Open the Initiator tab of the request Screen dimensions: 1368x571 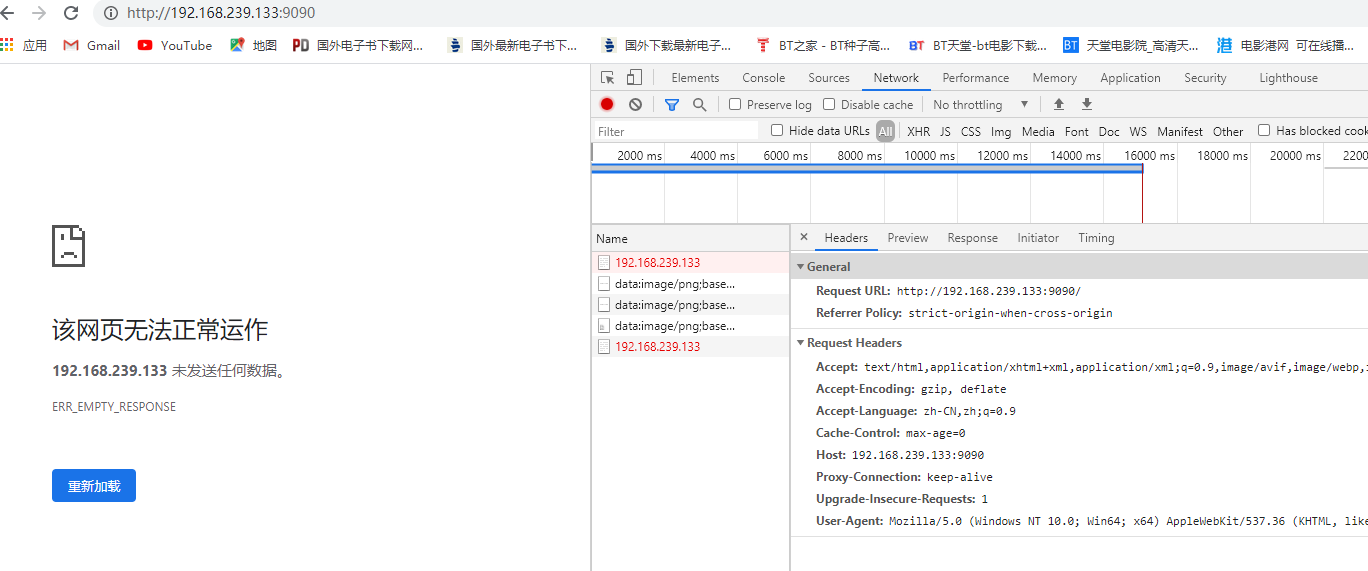pyautogui.click(x=1038, y=238)
